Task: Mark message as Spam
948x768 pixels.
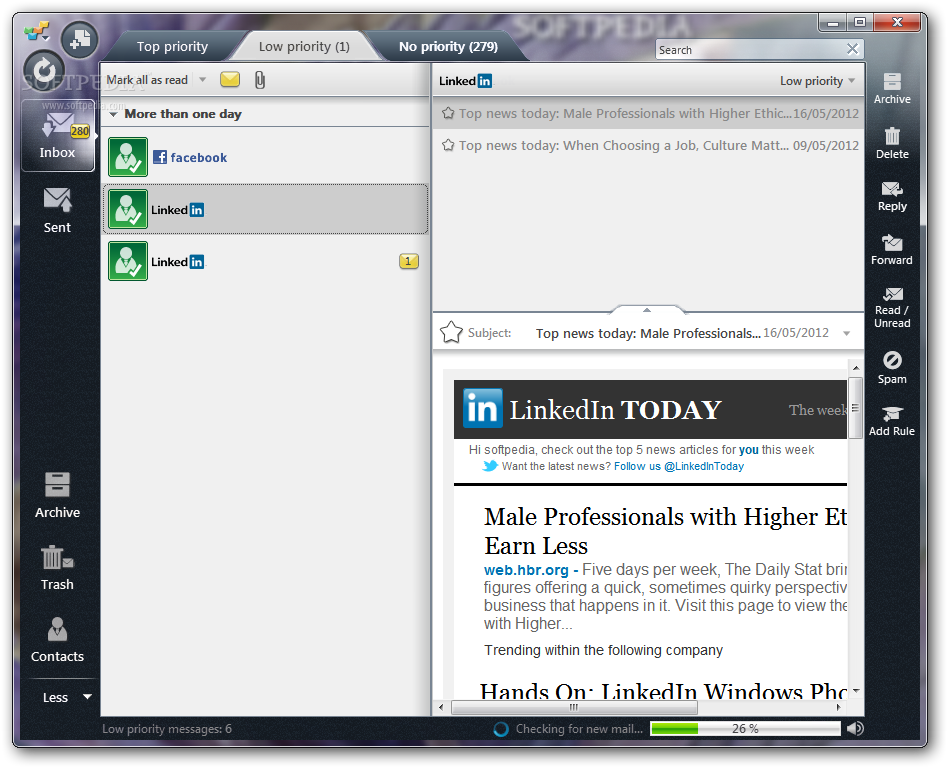Action: (x=892, y=368)
